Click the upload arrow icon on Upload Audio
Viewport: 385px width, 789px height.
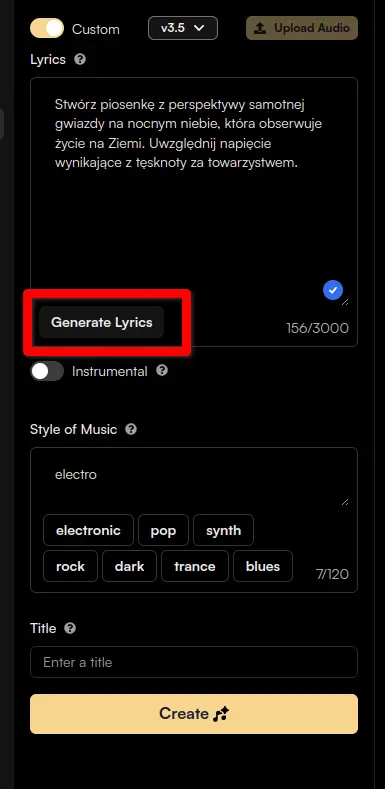pos(260,28)
